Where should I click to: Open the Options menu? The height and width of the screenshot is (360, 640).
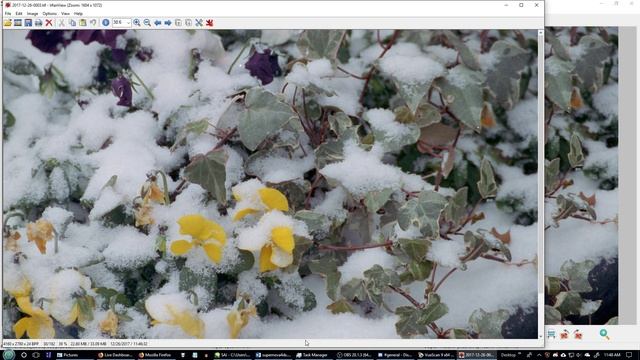click(x=49, y=13)
